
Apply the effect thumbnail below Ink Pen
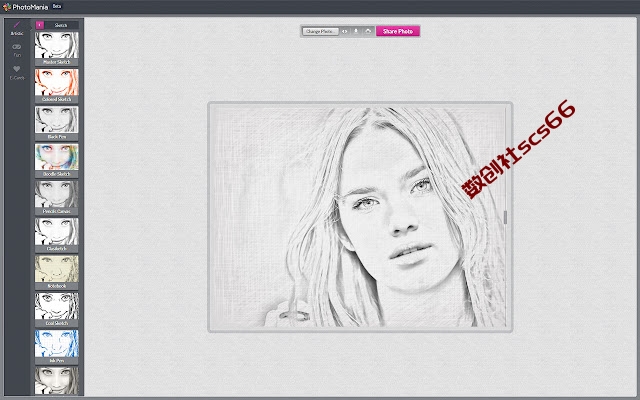[56, 380]
